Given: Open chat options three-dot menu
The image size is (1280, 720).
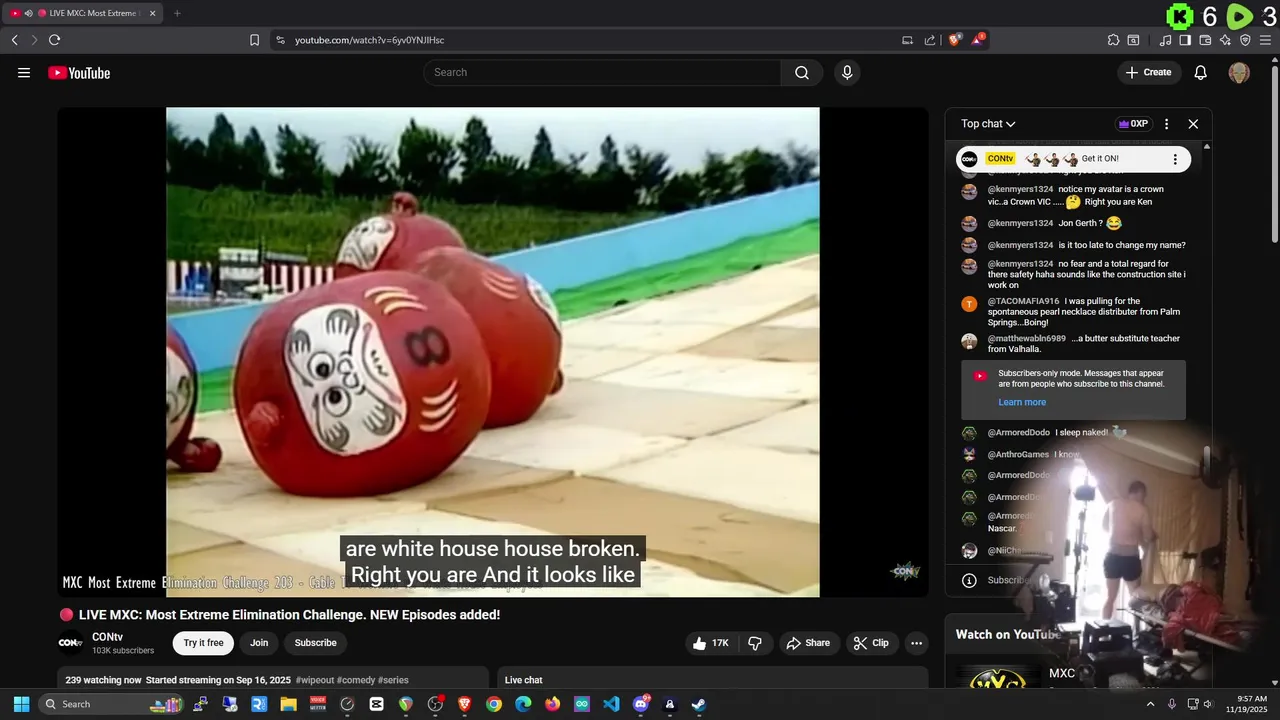Looking at the screenshot, I should click(x=1166, y=124).
